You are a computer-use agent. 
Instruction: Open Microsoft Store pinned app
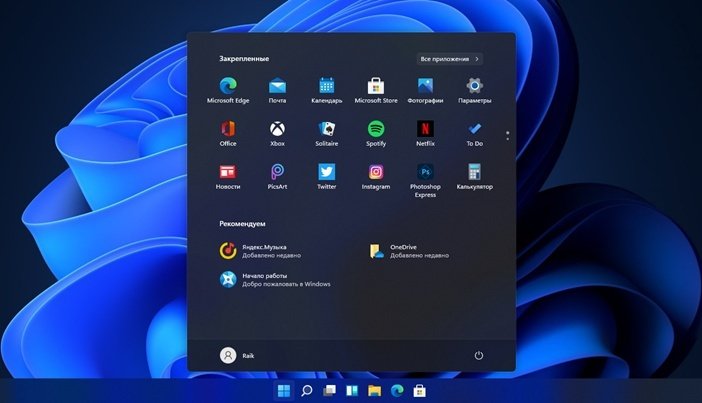376,90
